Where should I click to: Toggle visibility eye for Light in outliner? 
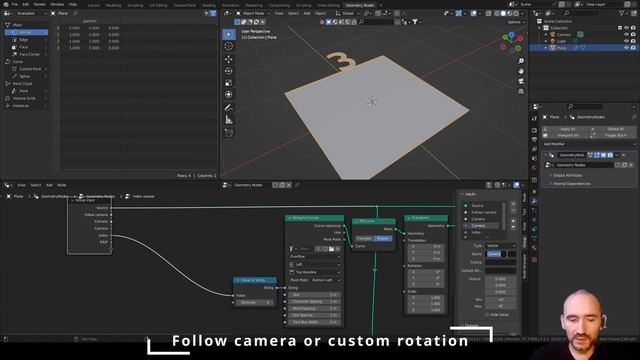pyautogui.click(x=626, y=41)
